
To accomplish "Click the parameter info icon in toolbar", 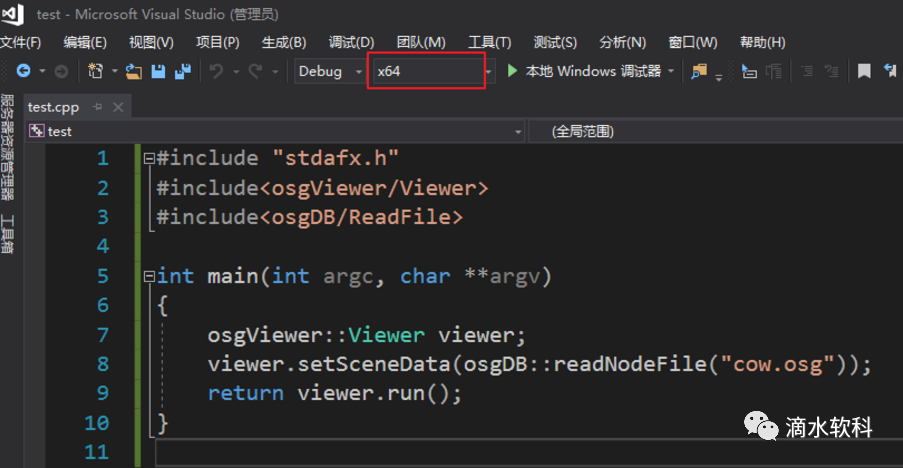I will pos(773,71).
